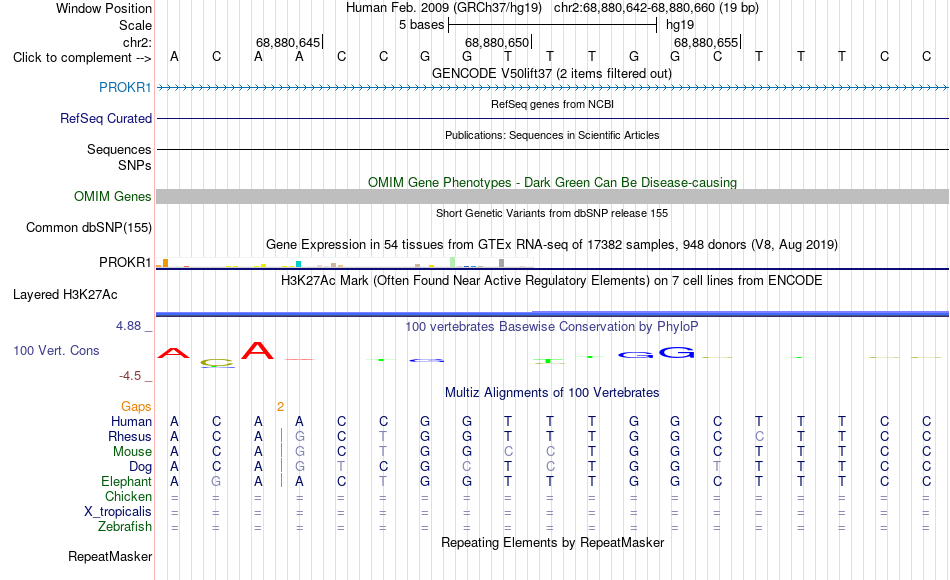Select the Rhesus species row label
The image size is (950, 580).
(x=130, y=436)
